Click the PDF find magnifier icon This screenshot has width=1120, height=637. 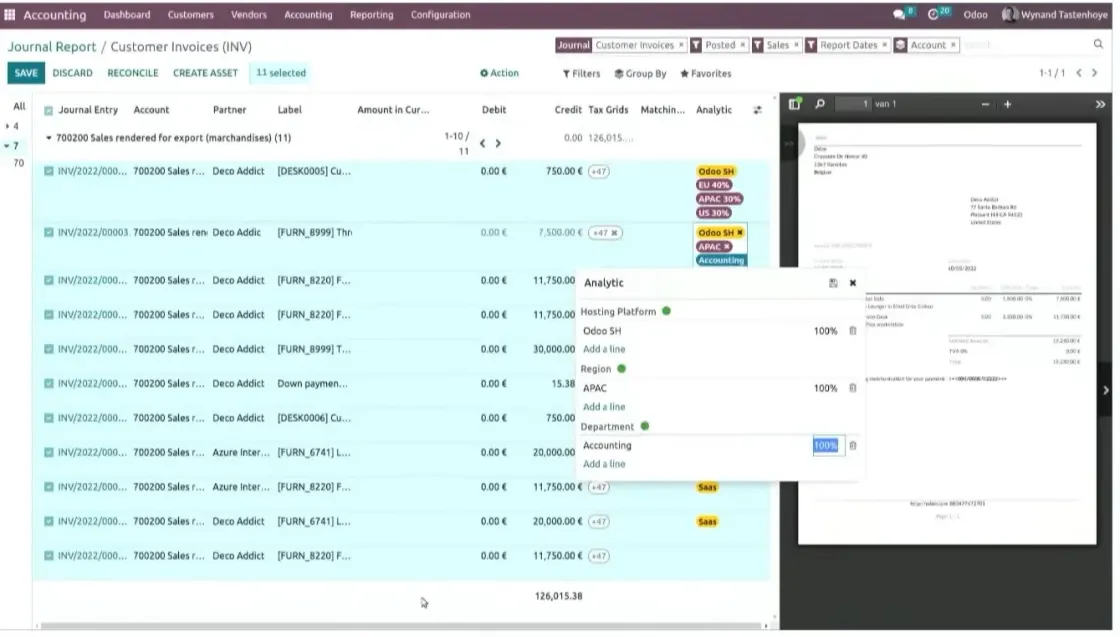(820, 104)
